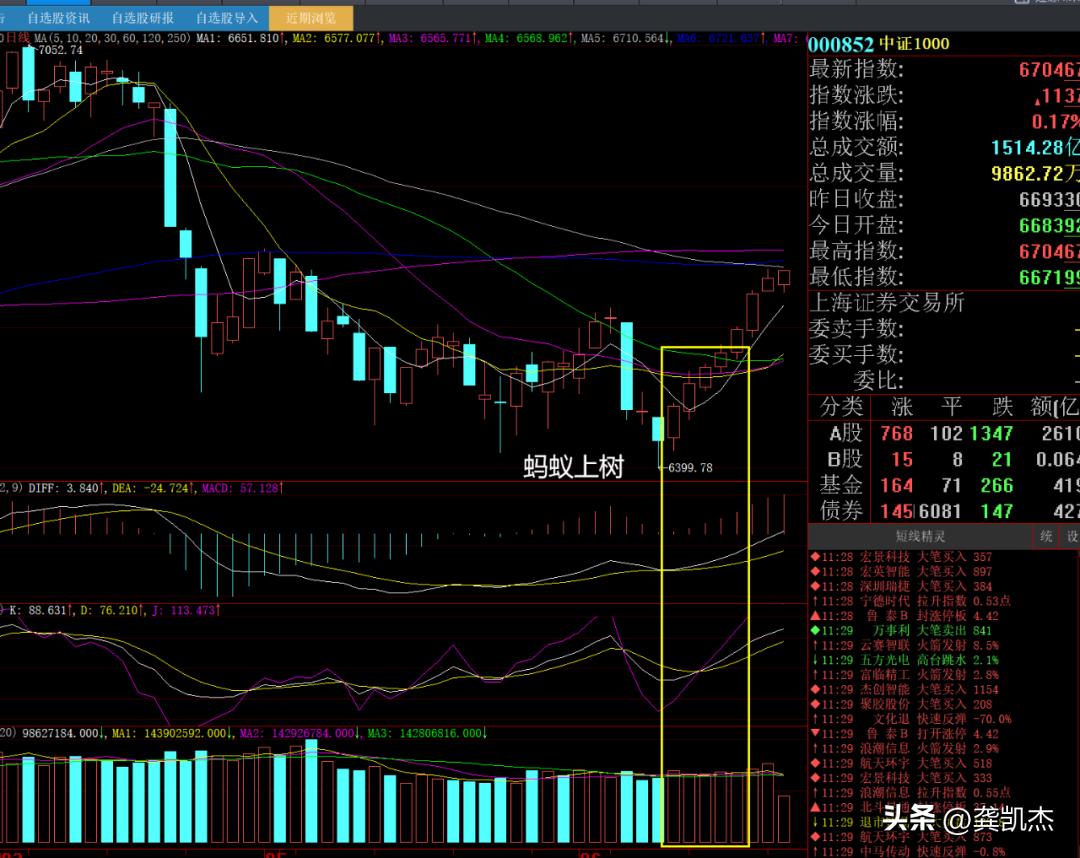Open the 自选股资讯 tab

click(x=58, y=18)
